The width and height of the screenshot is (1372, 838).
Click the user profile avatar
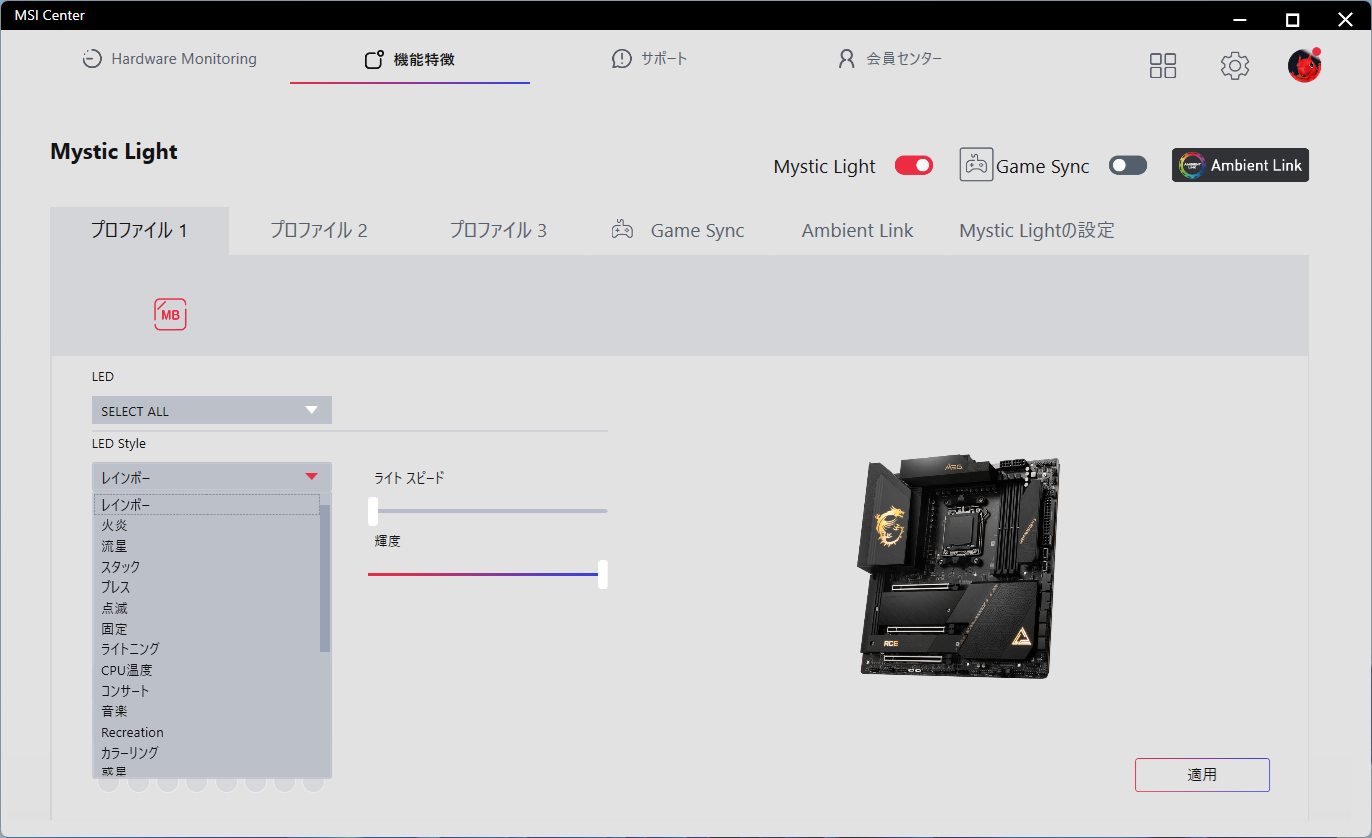pyautogui.click(x=1305, y=65)
